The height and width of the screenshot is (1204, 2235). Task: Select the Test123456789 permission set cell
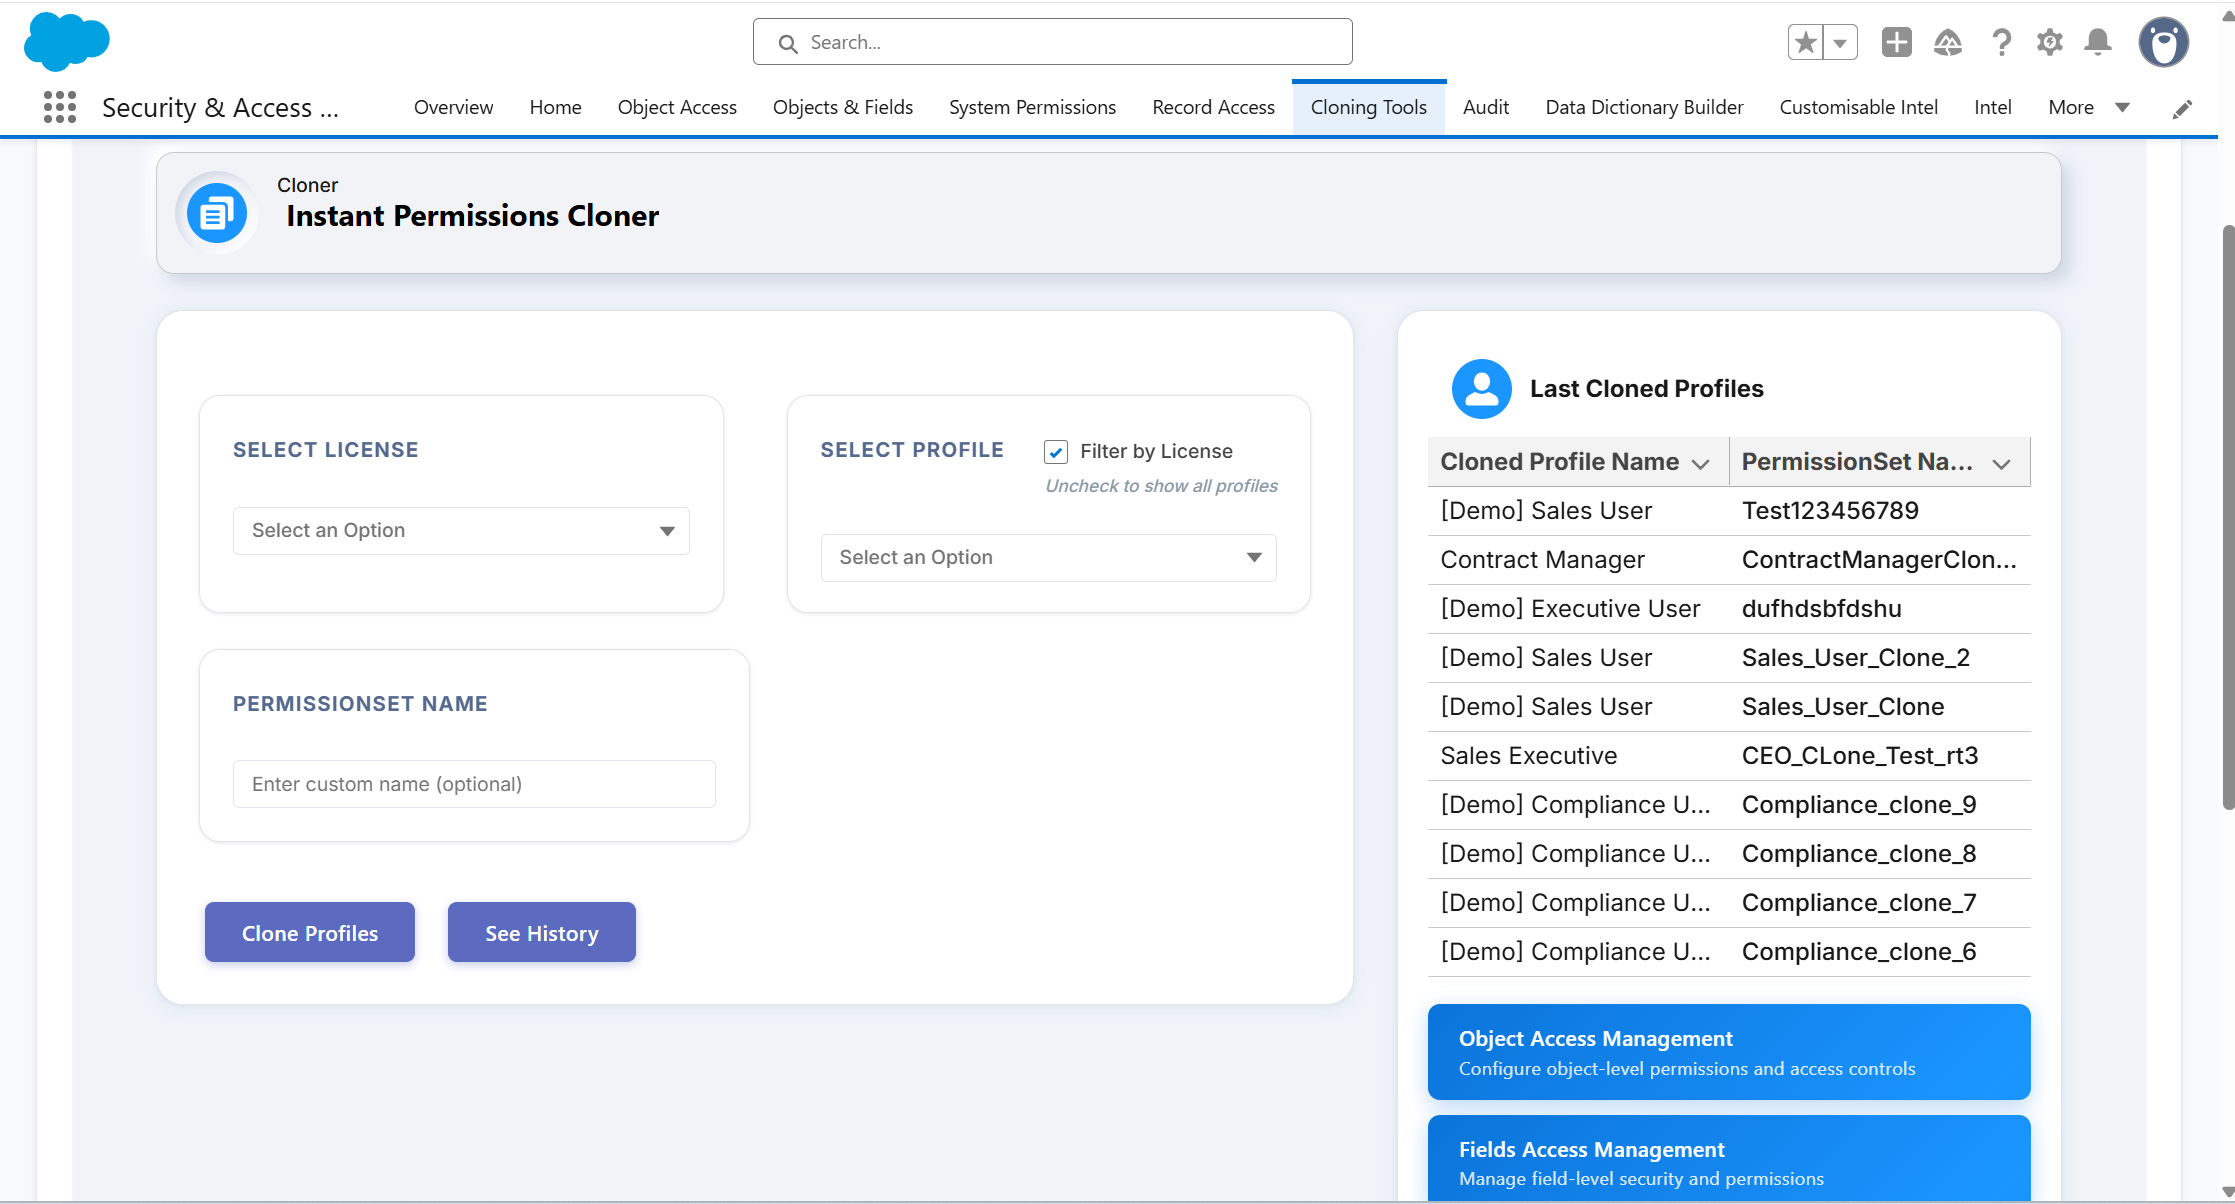point(1880,511)
